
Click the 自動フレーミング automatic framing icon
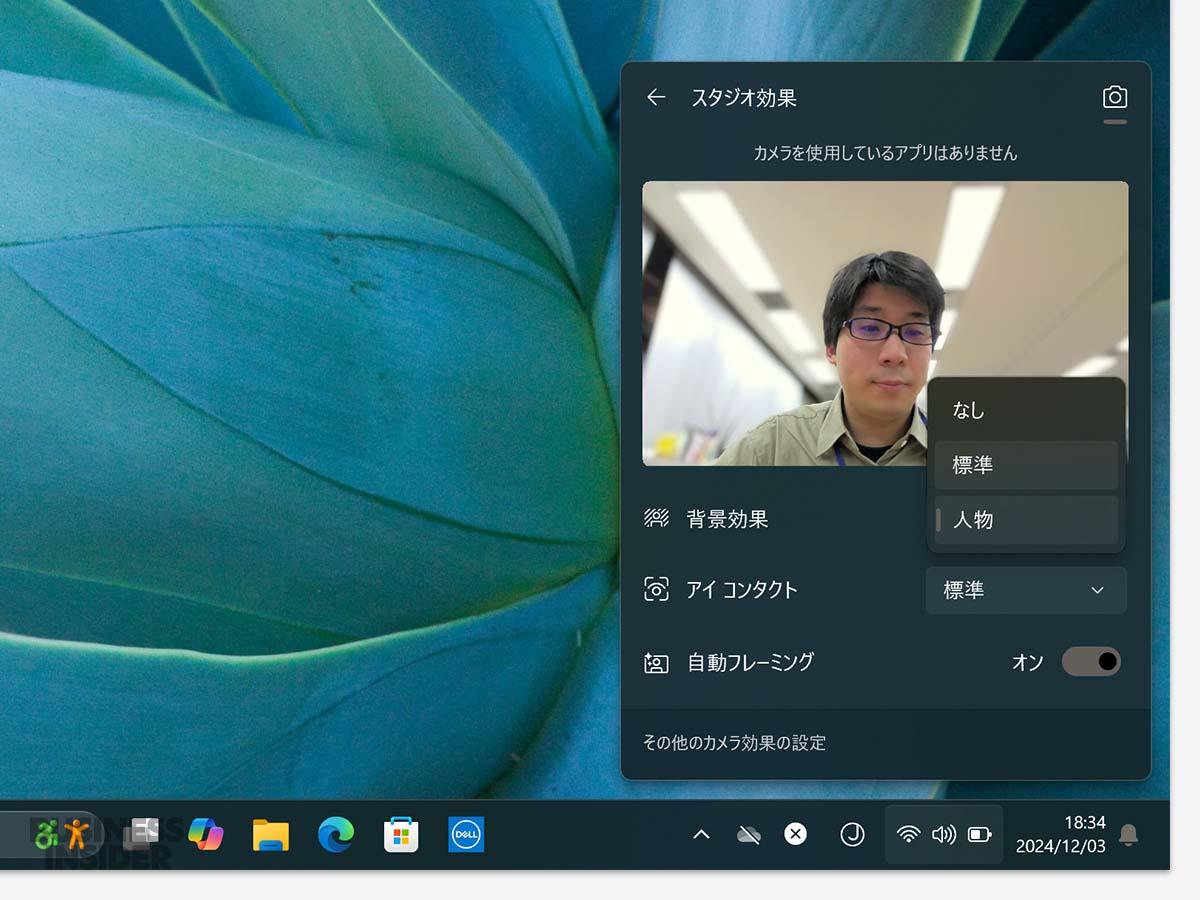658,661
